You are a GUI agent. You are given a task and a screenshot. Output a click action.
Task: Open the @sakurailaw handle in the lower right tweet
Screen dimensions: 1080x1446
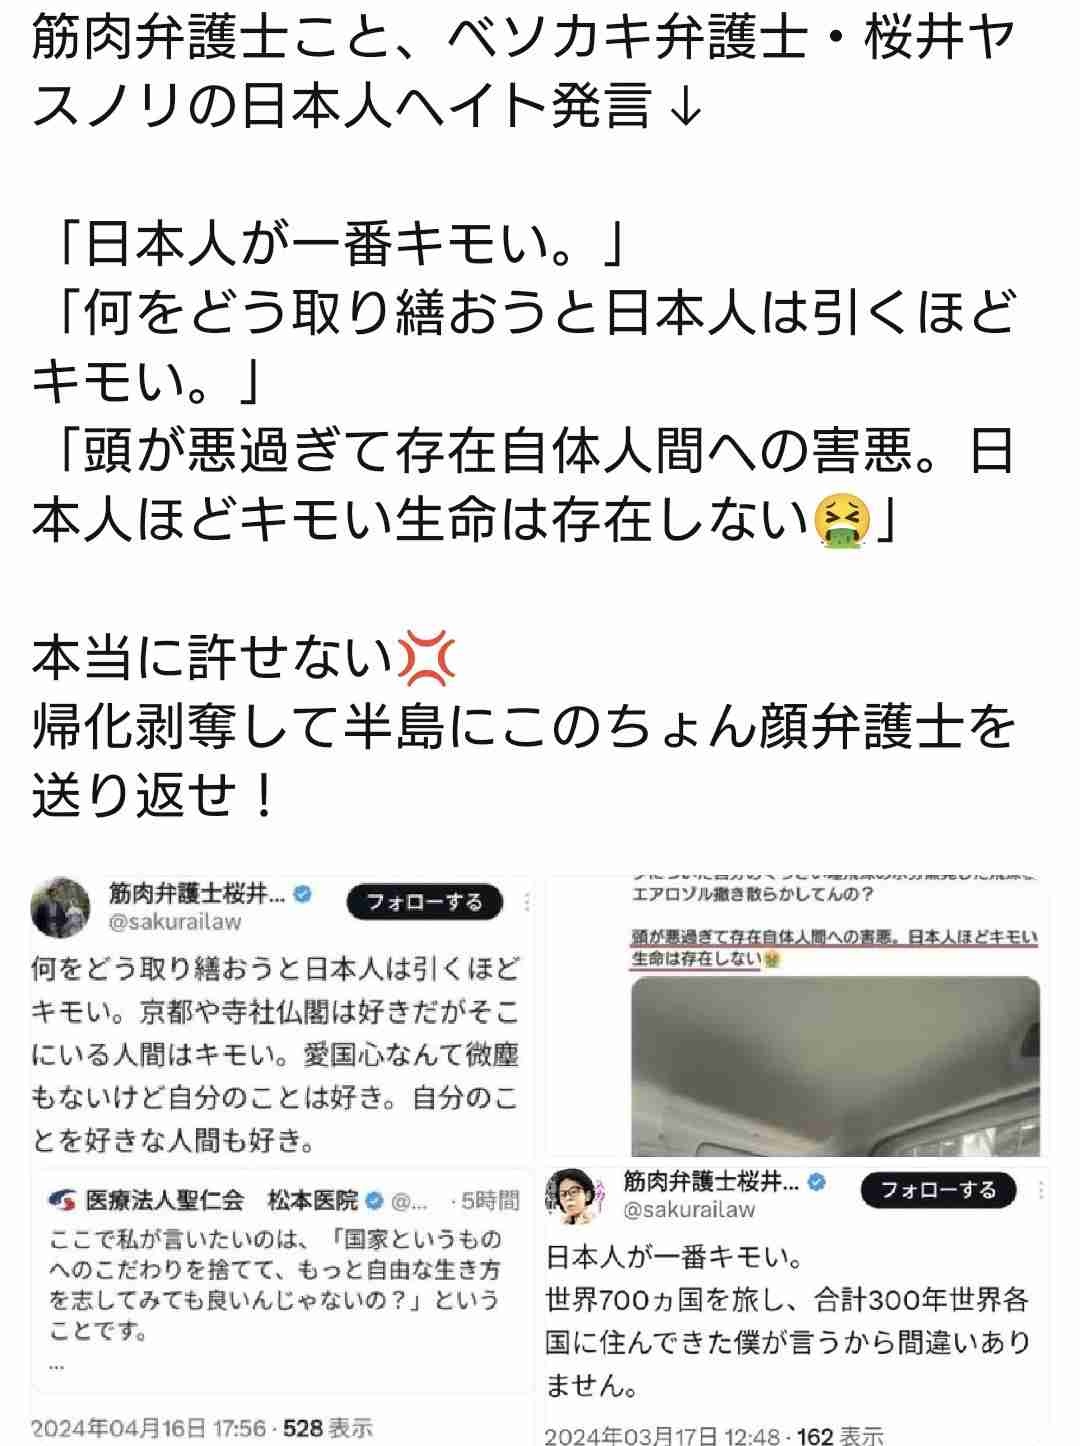point(690,1210)
